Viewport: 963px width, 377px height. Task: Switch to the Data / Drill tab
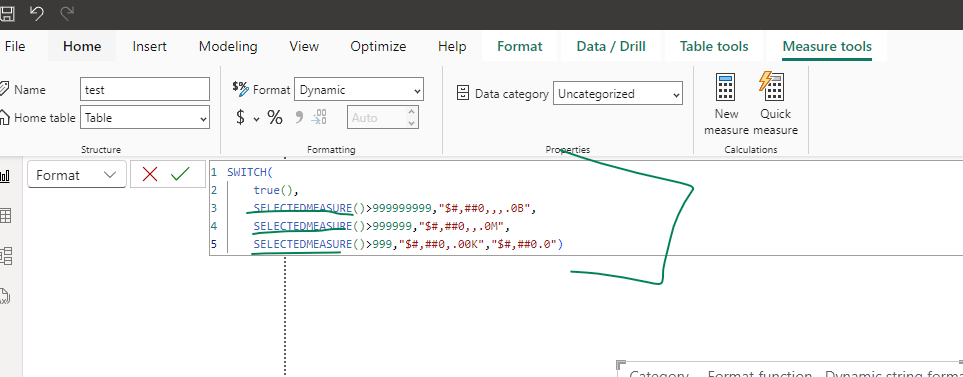coord(611,47)
